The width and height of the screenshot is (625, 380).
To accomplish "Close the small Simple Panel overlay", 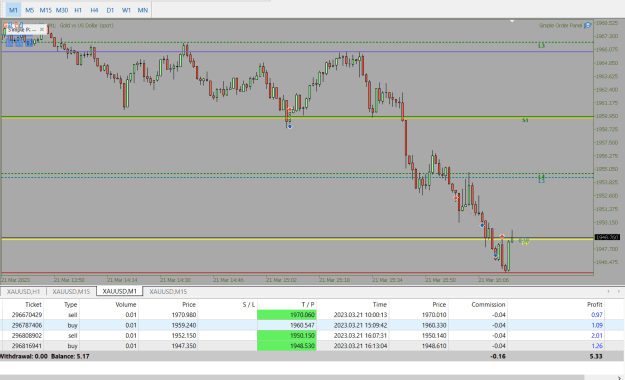I will coord(41,30).
